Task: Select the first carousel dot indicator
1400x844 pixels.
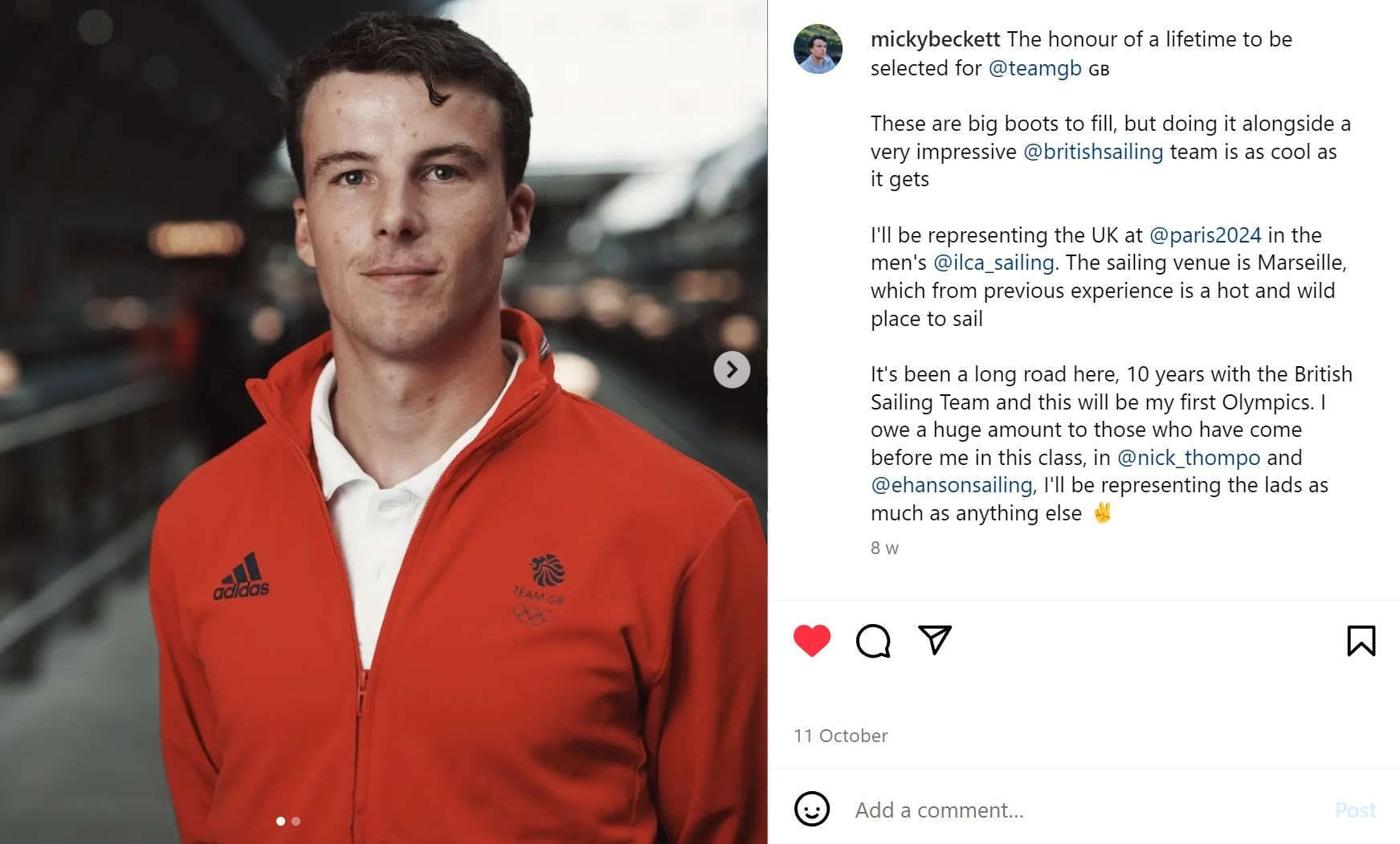Action: pos(280,821)
